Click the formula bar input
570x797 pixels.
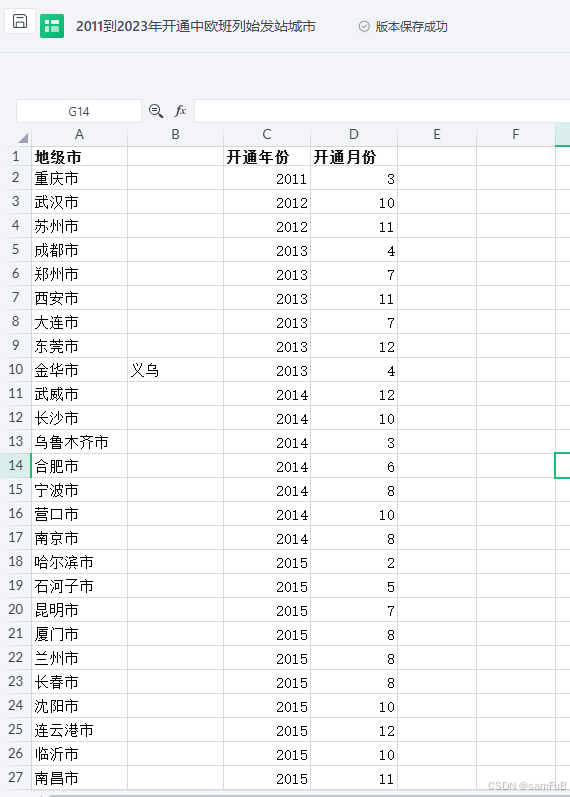click(382, 111)
